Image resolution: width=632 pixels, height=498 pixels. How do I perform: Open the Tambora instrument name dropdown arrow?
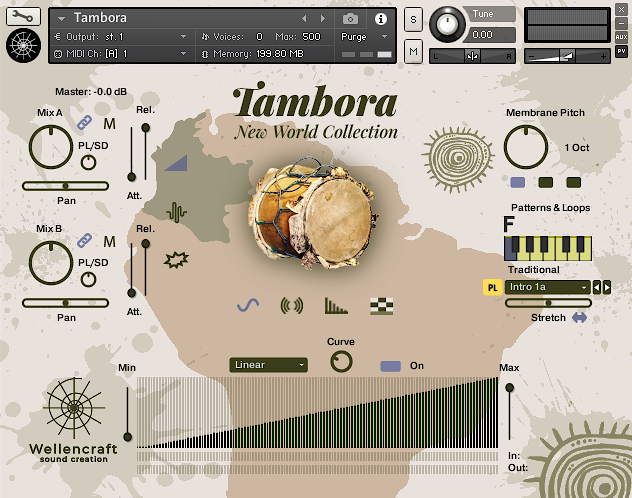(61, 19)
